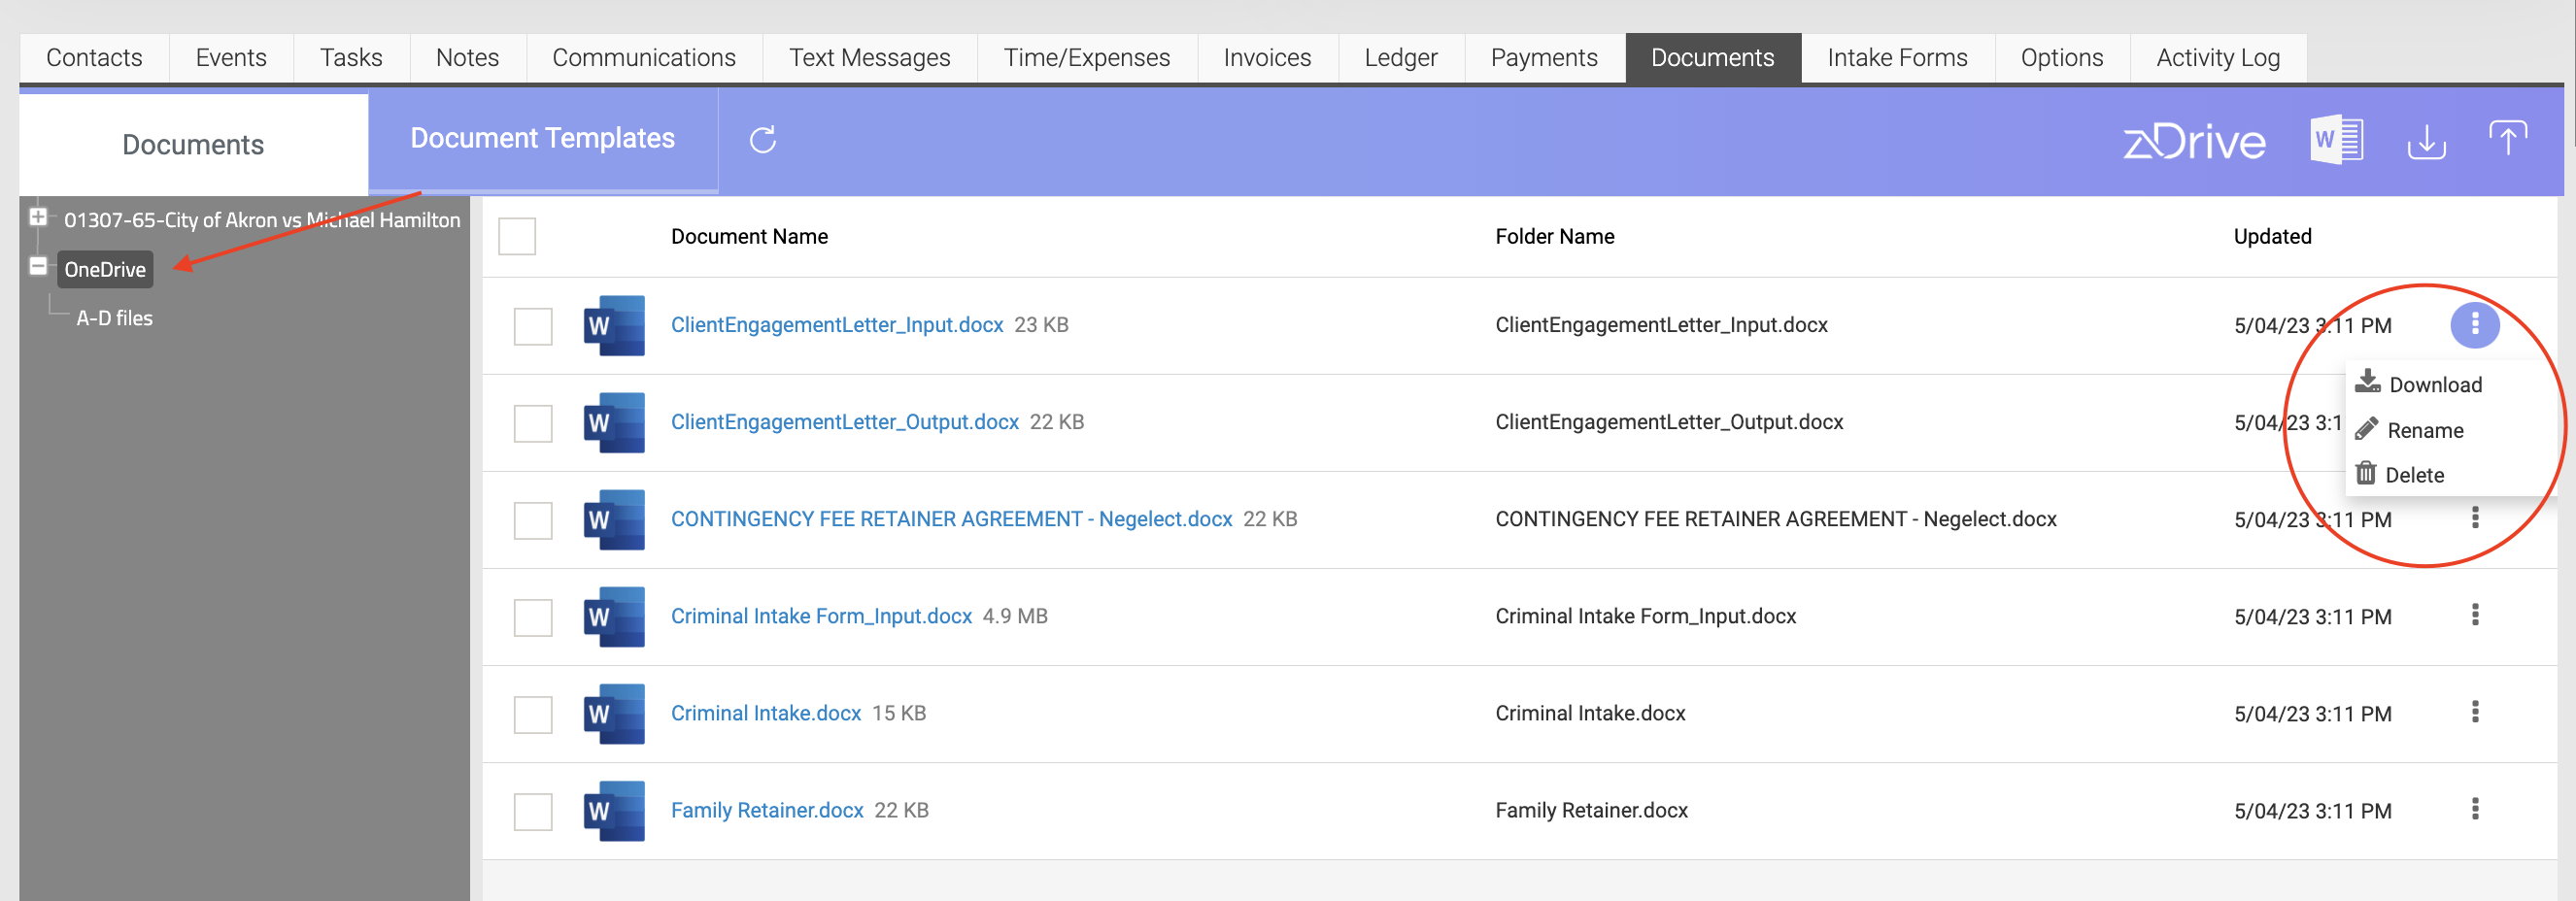
Task: Check the box for CONTINGENCY FEE RETAINER AGREEMENT
Action: pyautogui.click(x=533, y=520)
